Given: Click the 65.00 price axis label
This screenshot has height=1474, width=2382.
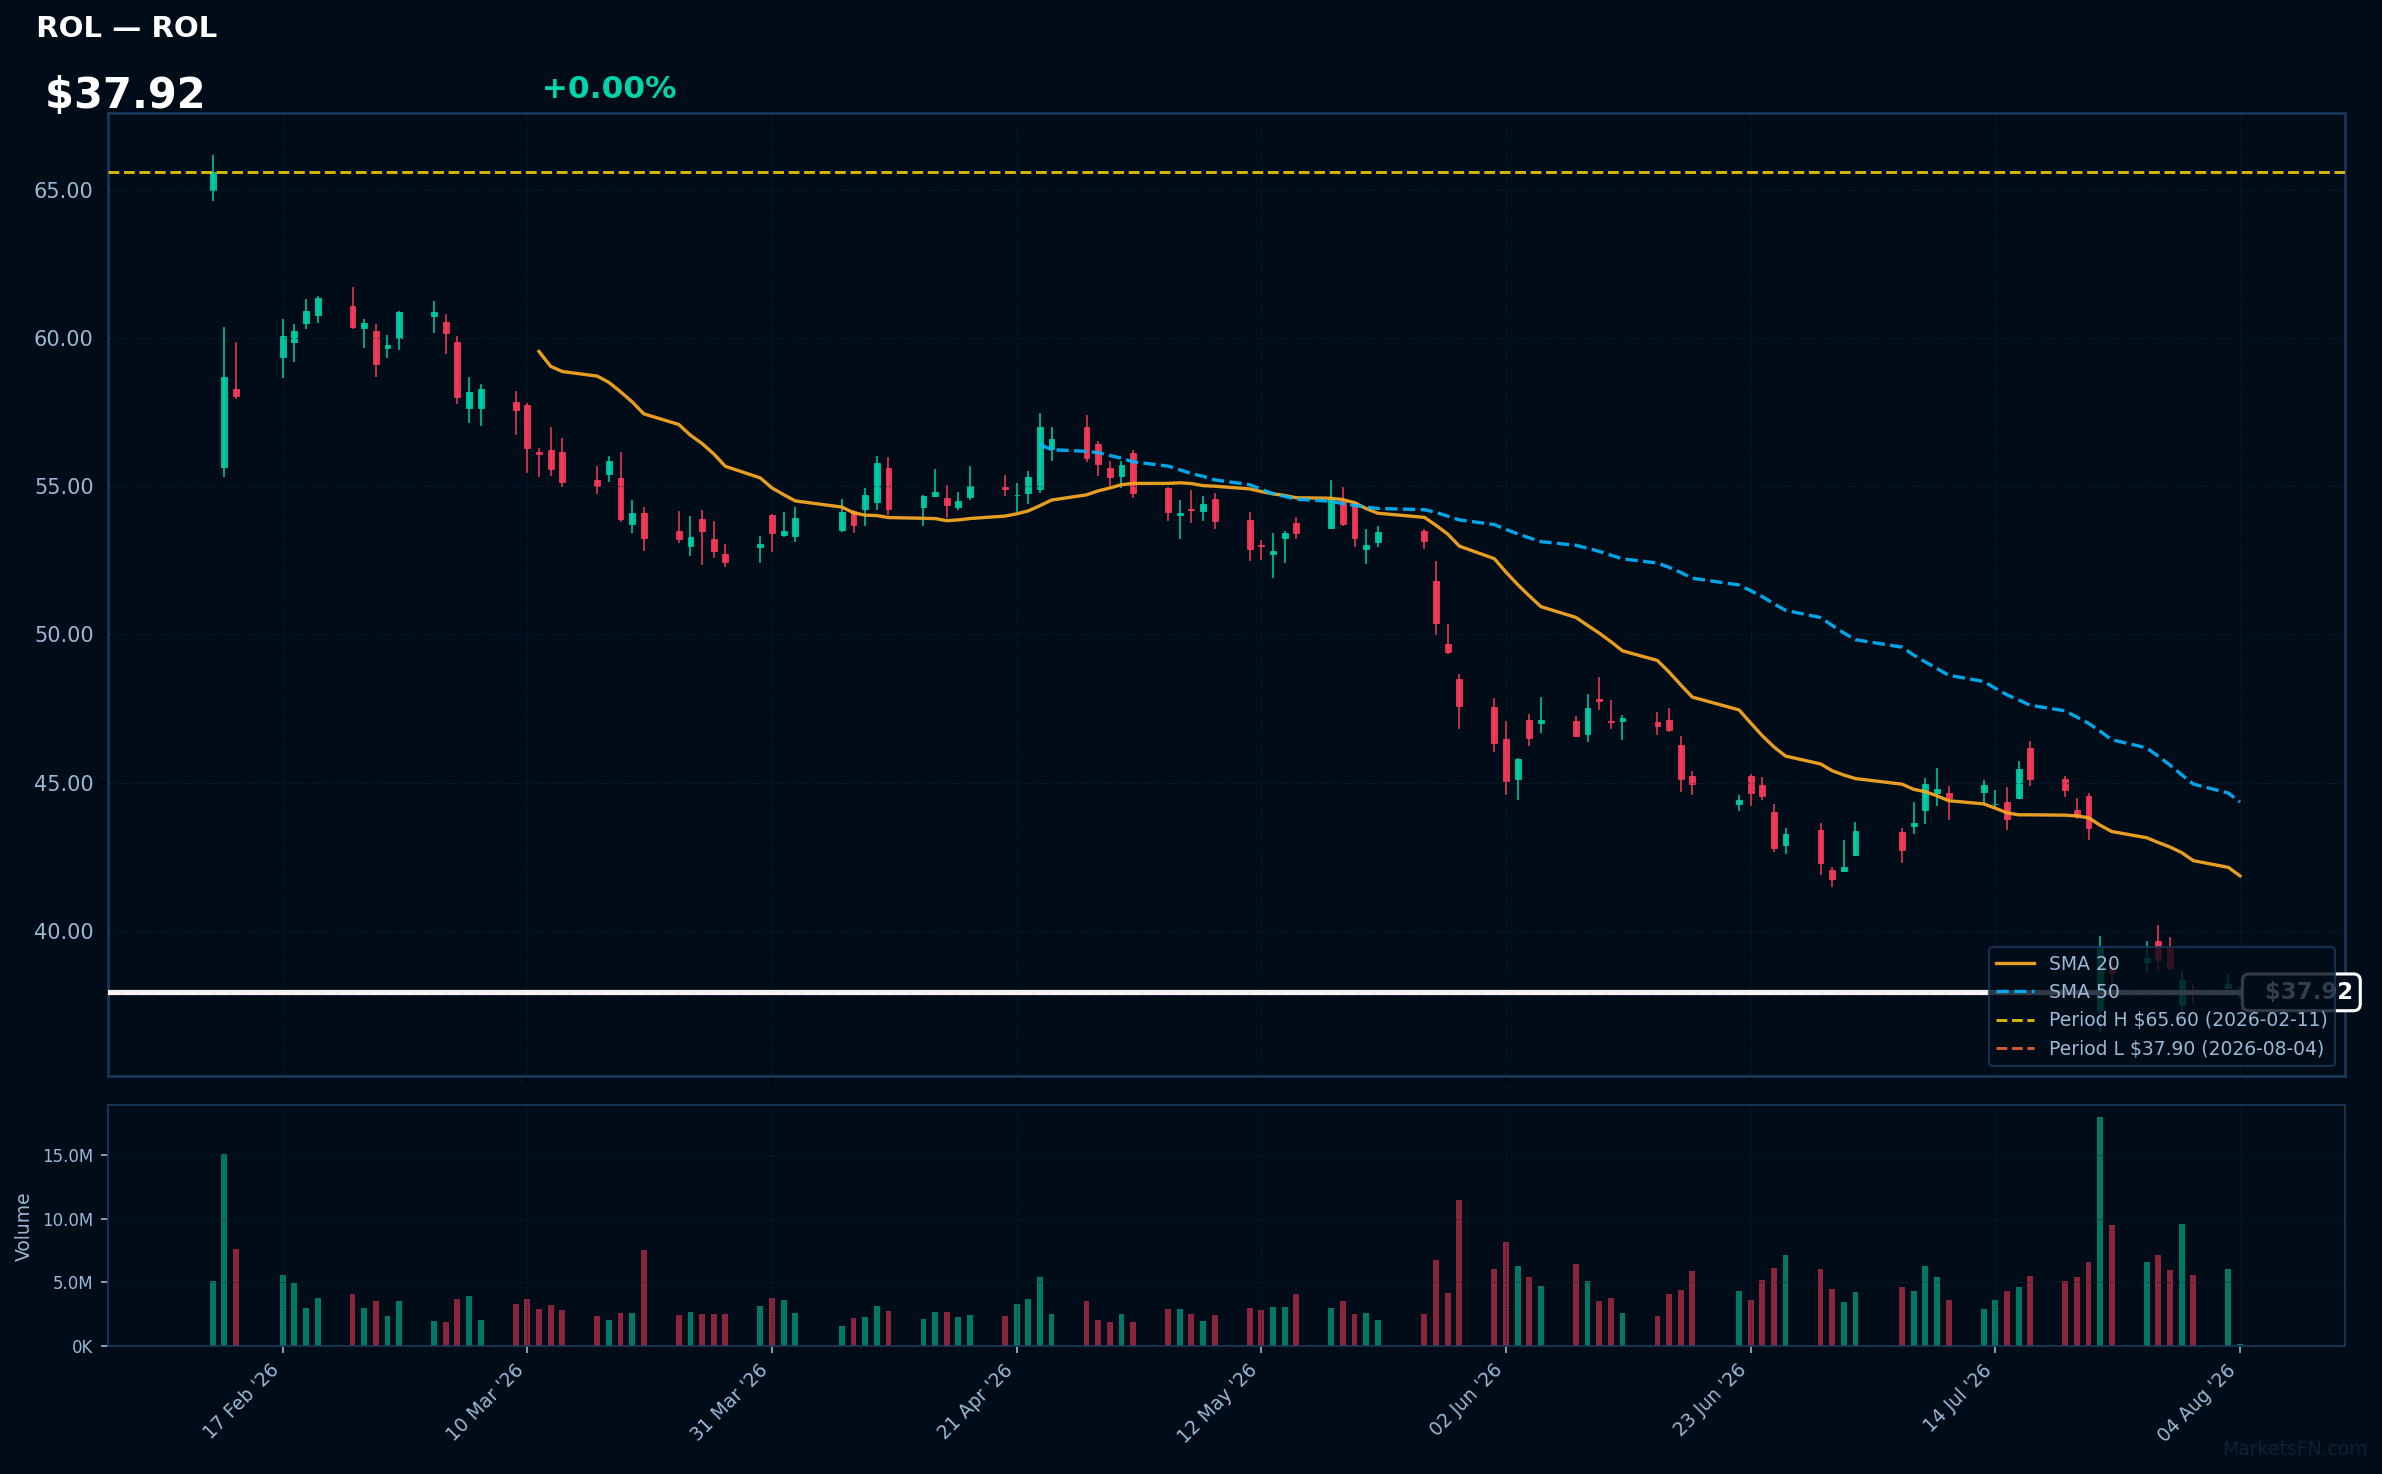Looking at the screenshot, I should 63,190.
